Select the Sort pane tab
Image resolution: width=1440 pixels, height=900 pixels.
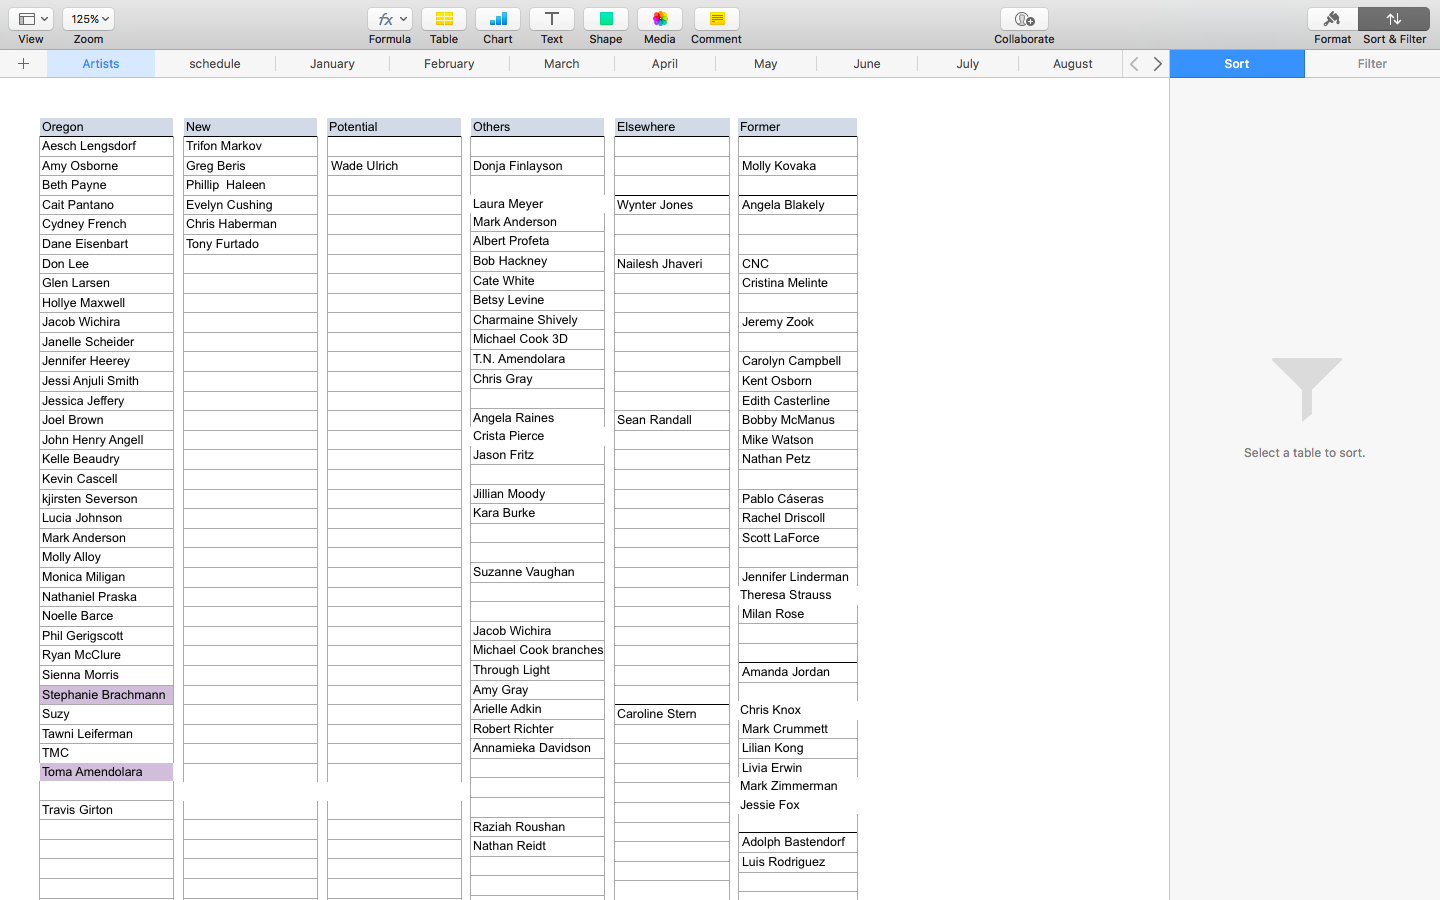[1237, 64]
